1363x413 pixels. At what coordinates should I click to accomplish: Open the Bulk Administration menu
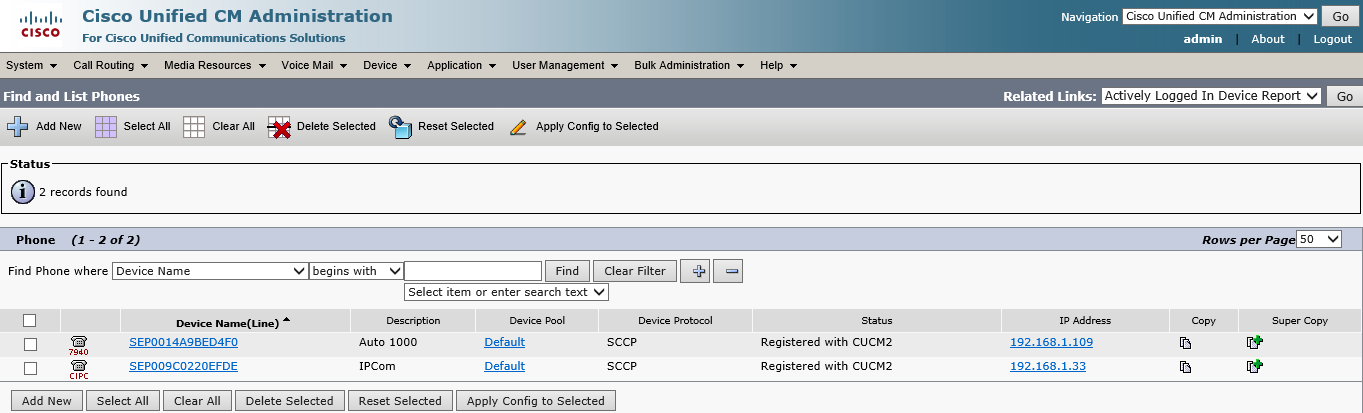pyautogui.click(x=689, y=65)
